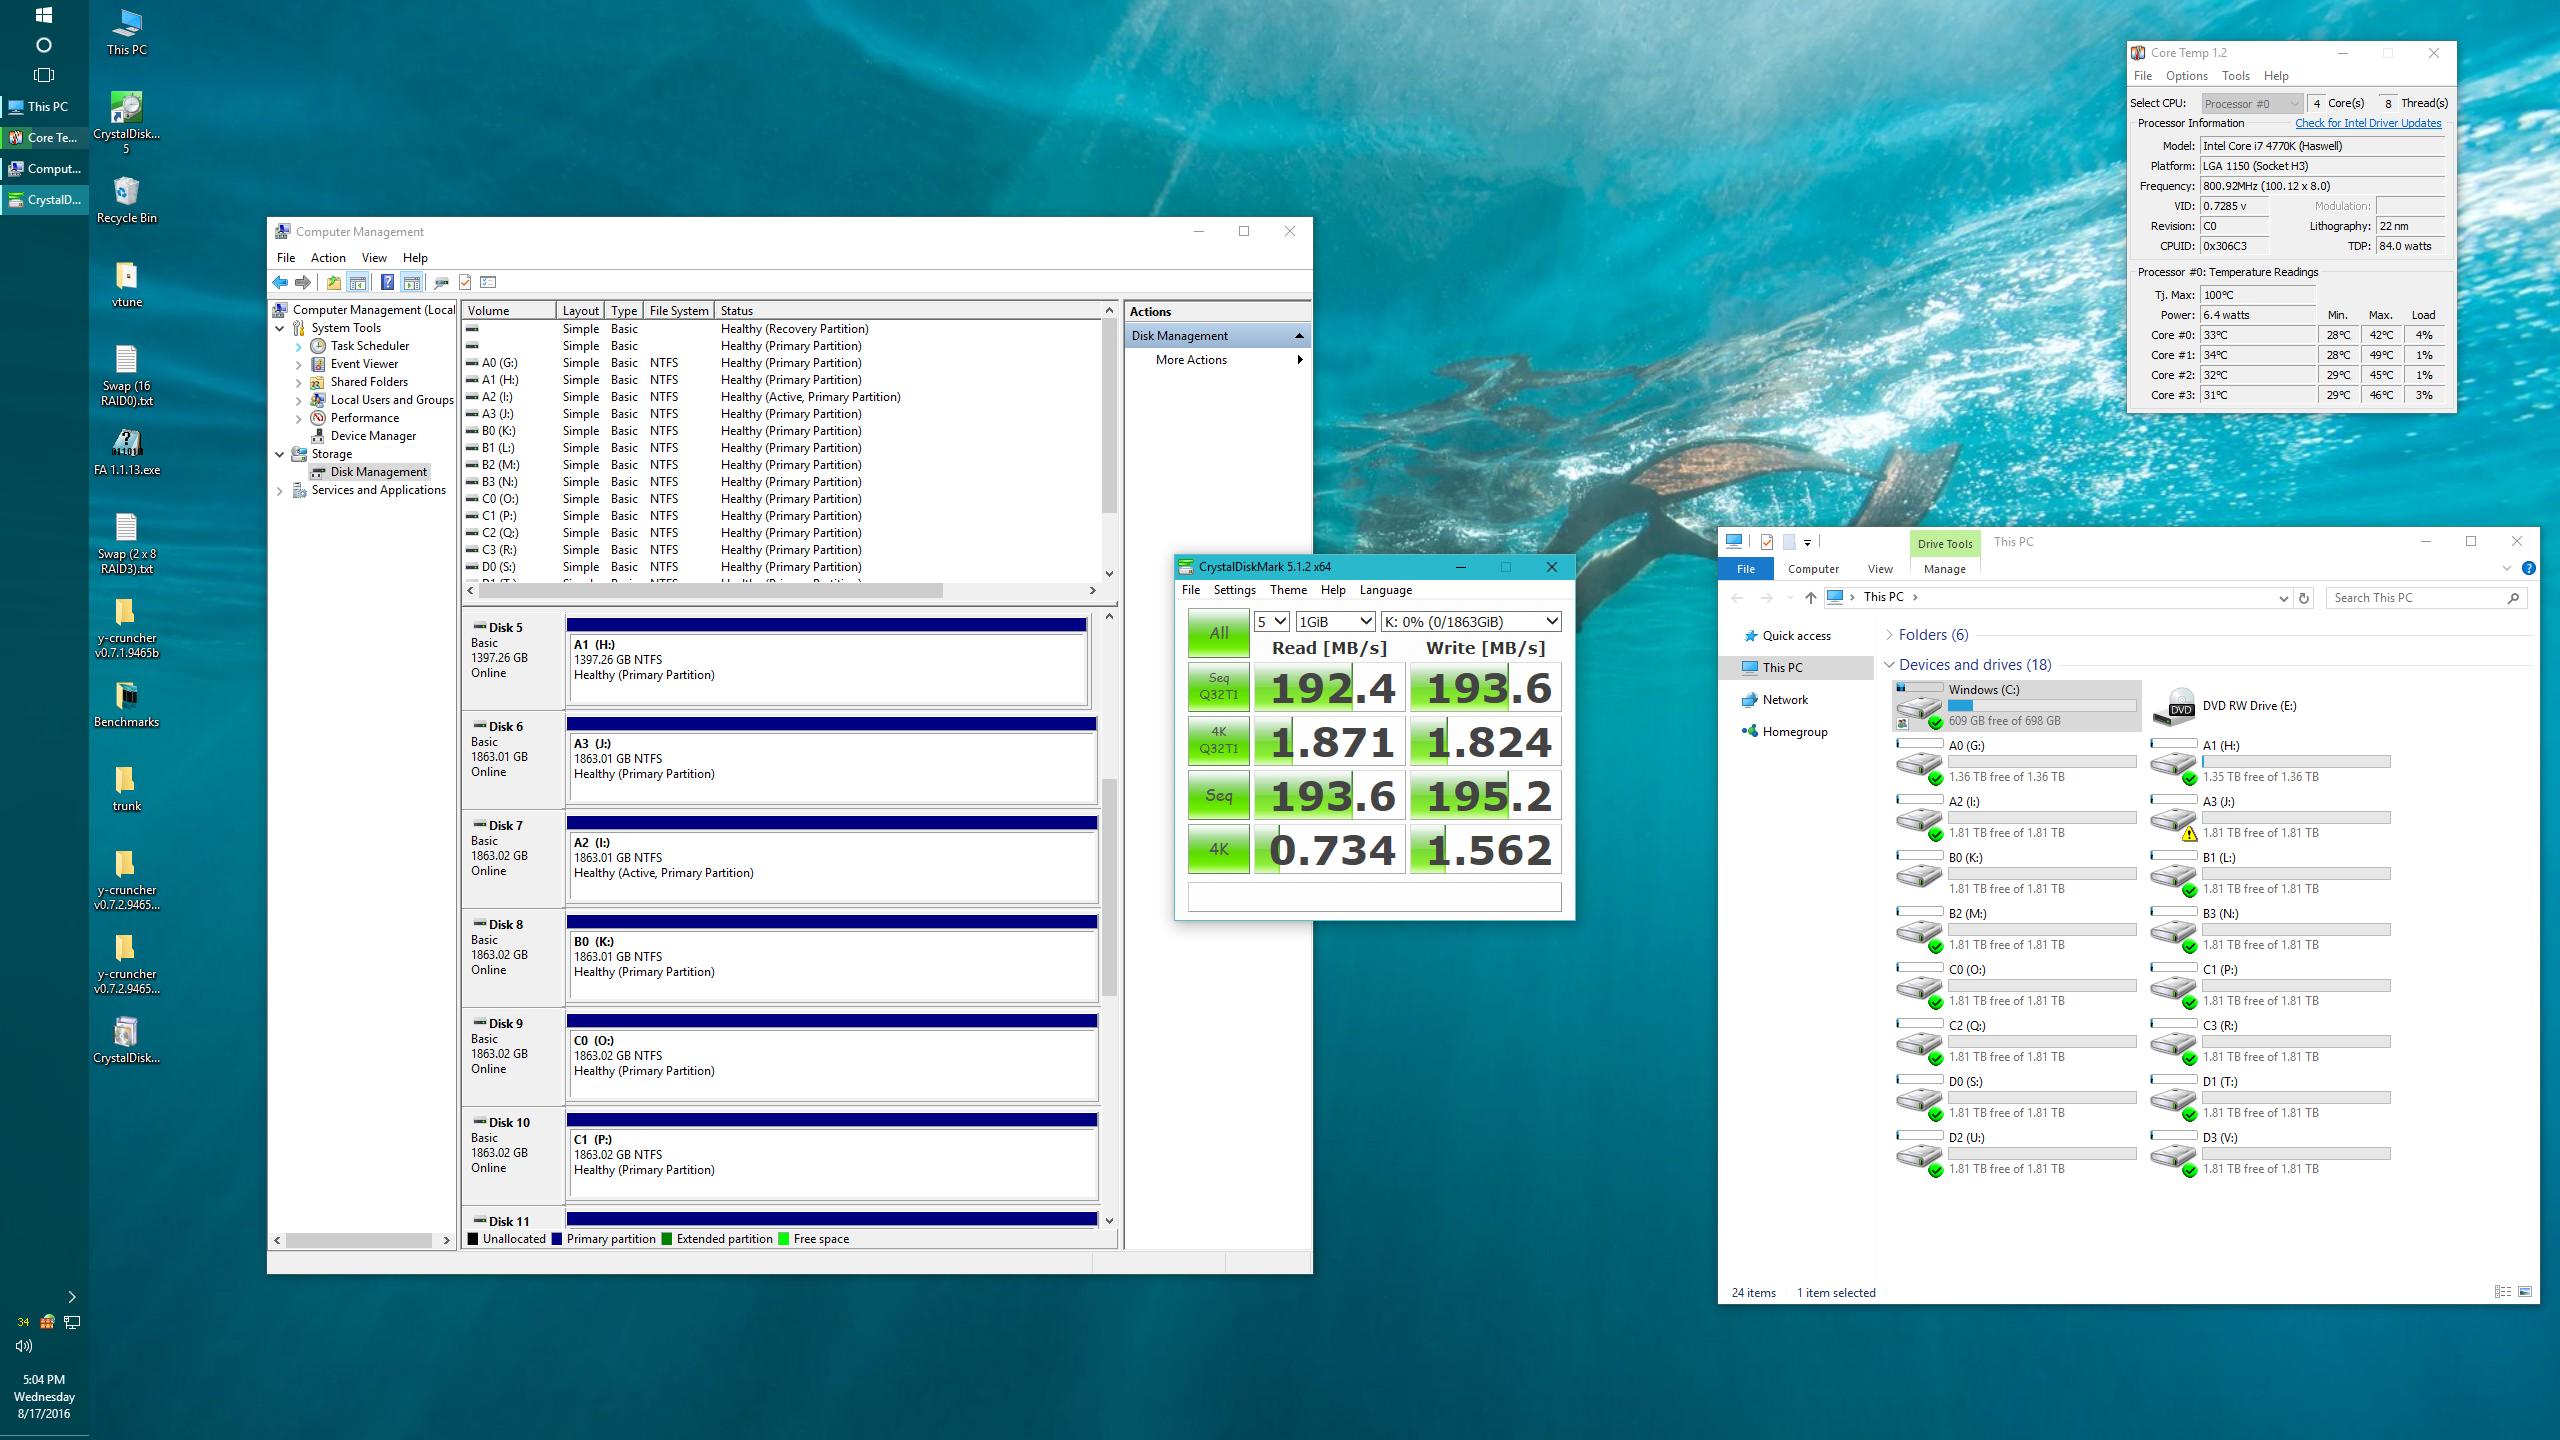
Task: Toggle Show/Hide Action Pane toolbar button
Action: 411,282
